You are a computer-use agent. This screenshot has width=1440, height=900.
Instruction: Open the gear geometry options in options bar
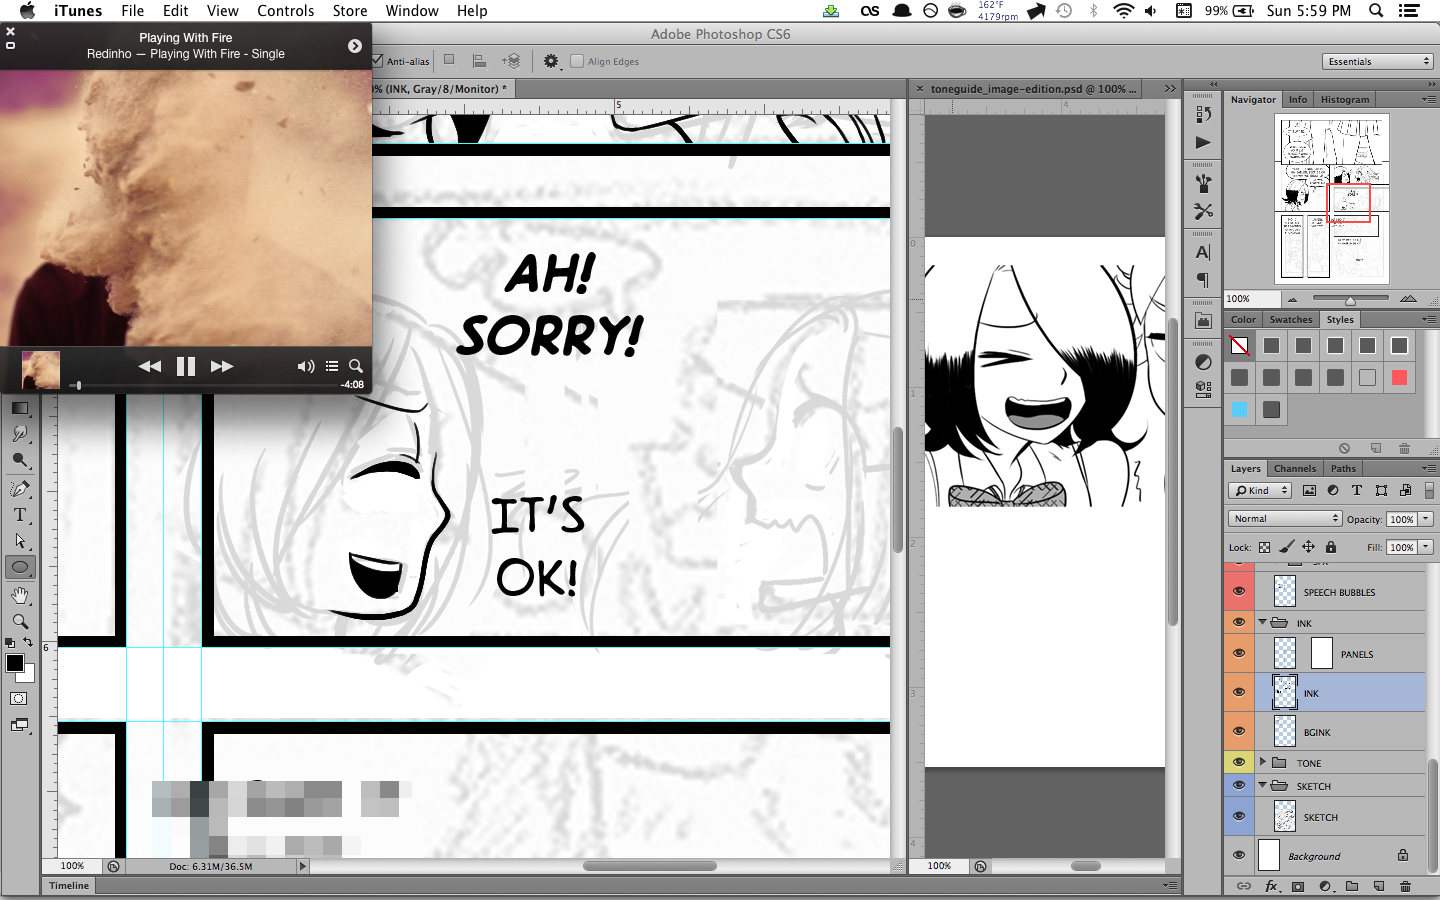(551, 61)
